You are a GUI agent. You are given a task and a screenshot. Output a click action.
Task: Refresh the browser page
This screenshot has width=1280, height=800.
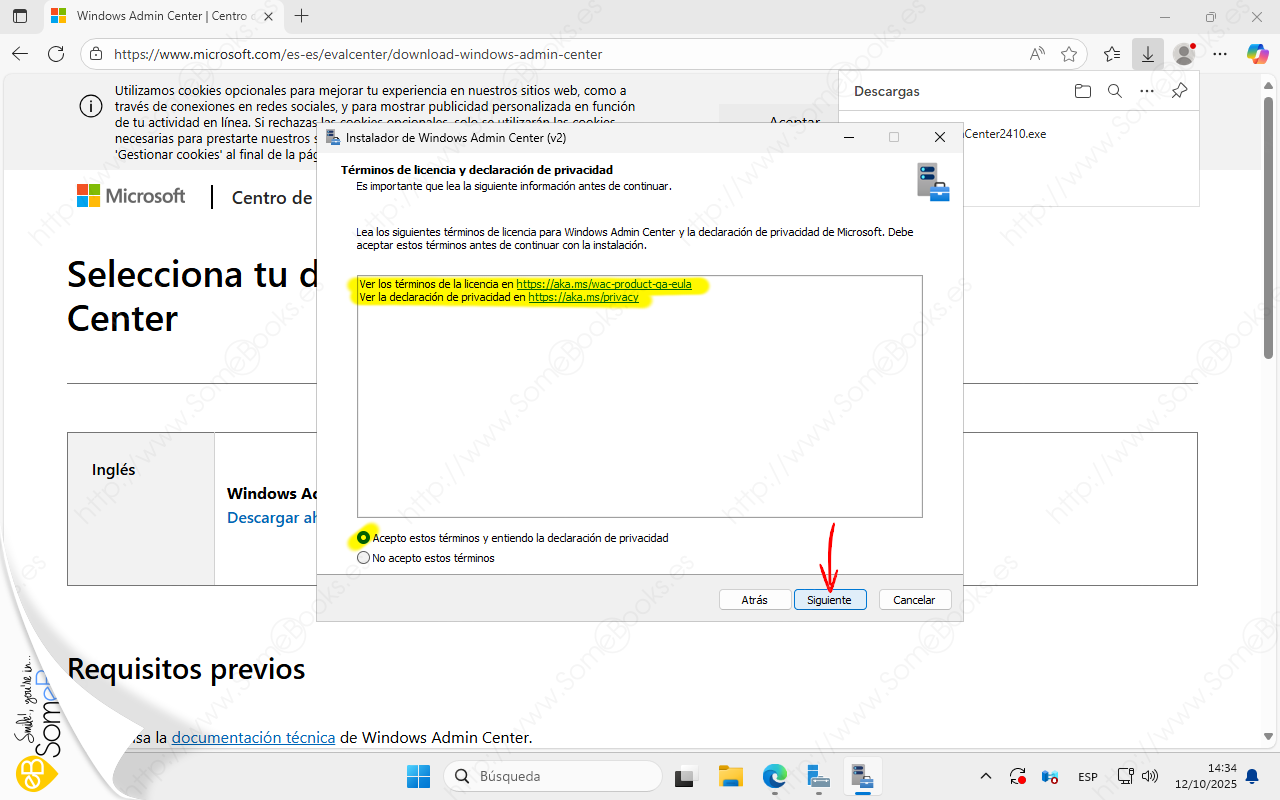click(x=56, y=54)
